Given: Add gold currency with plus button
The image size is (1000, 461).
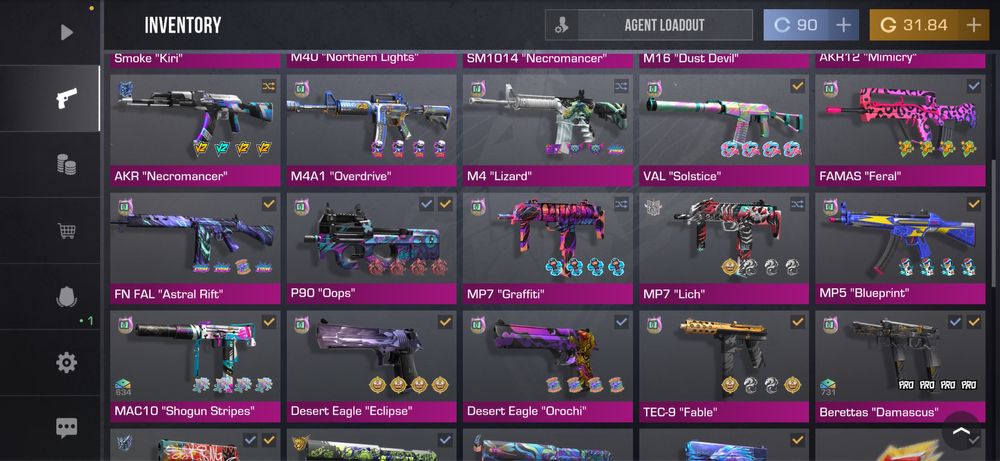Looking at the screenshot, I should point(974,25).
